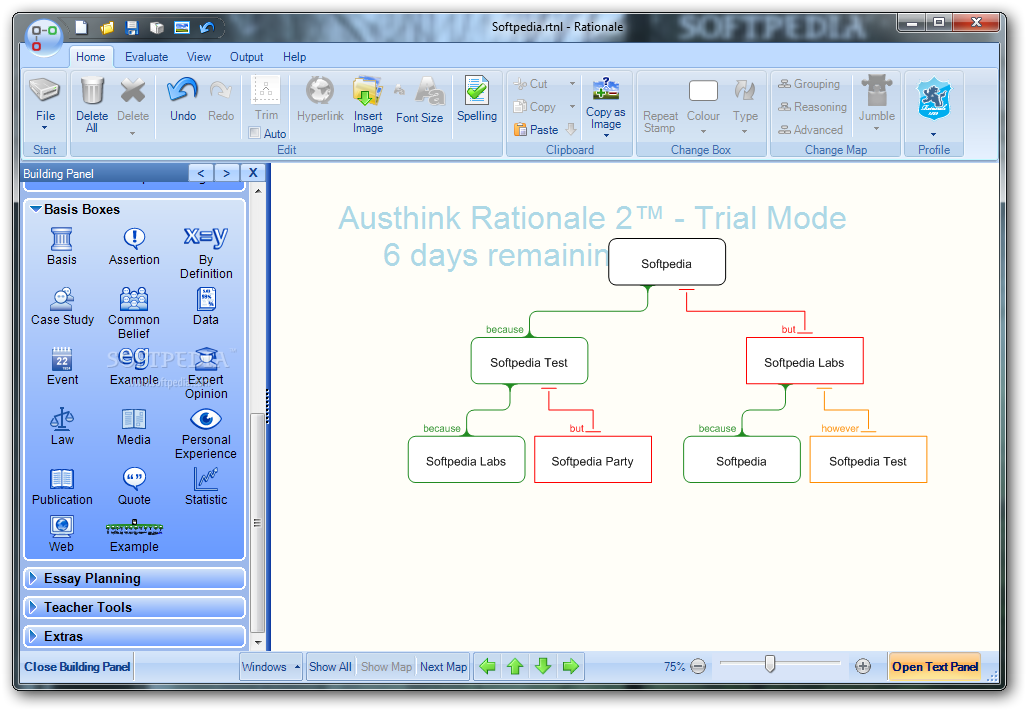1027x711 pixels.
Task: Navigate map with green down arrow
Action: tap(543, 666)
